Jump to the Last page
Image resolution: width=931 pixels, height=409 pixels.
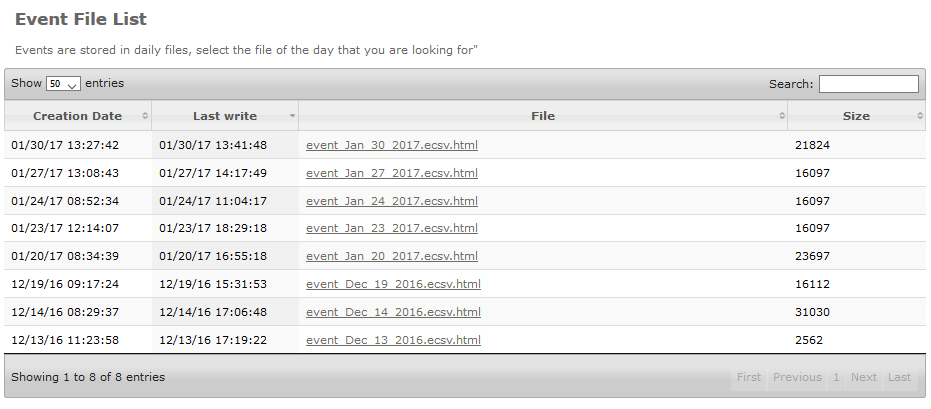(899, 378)
